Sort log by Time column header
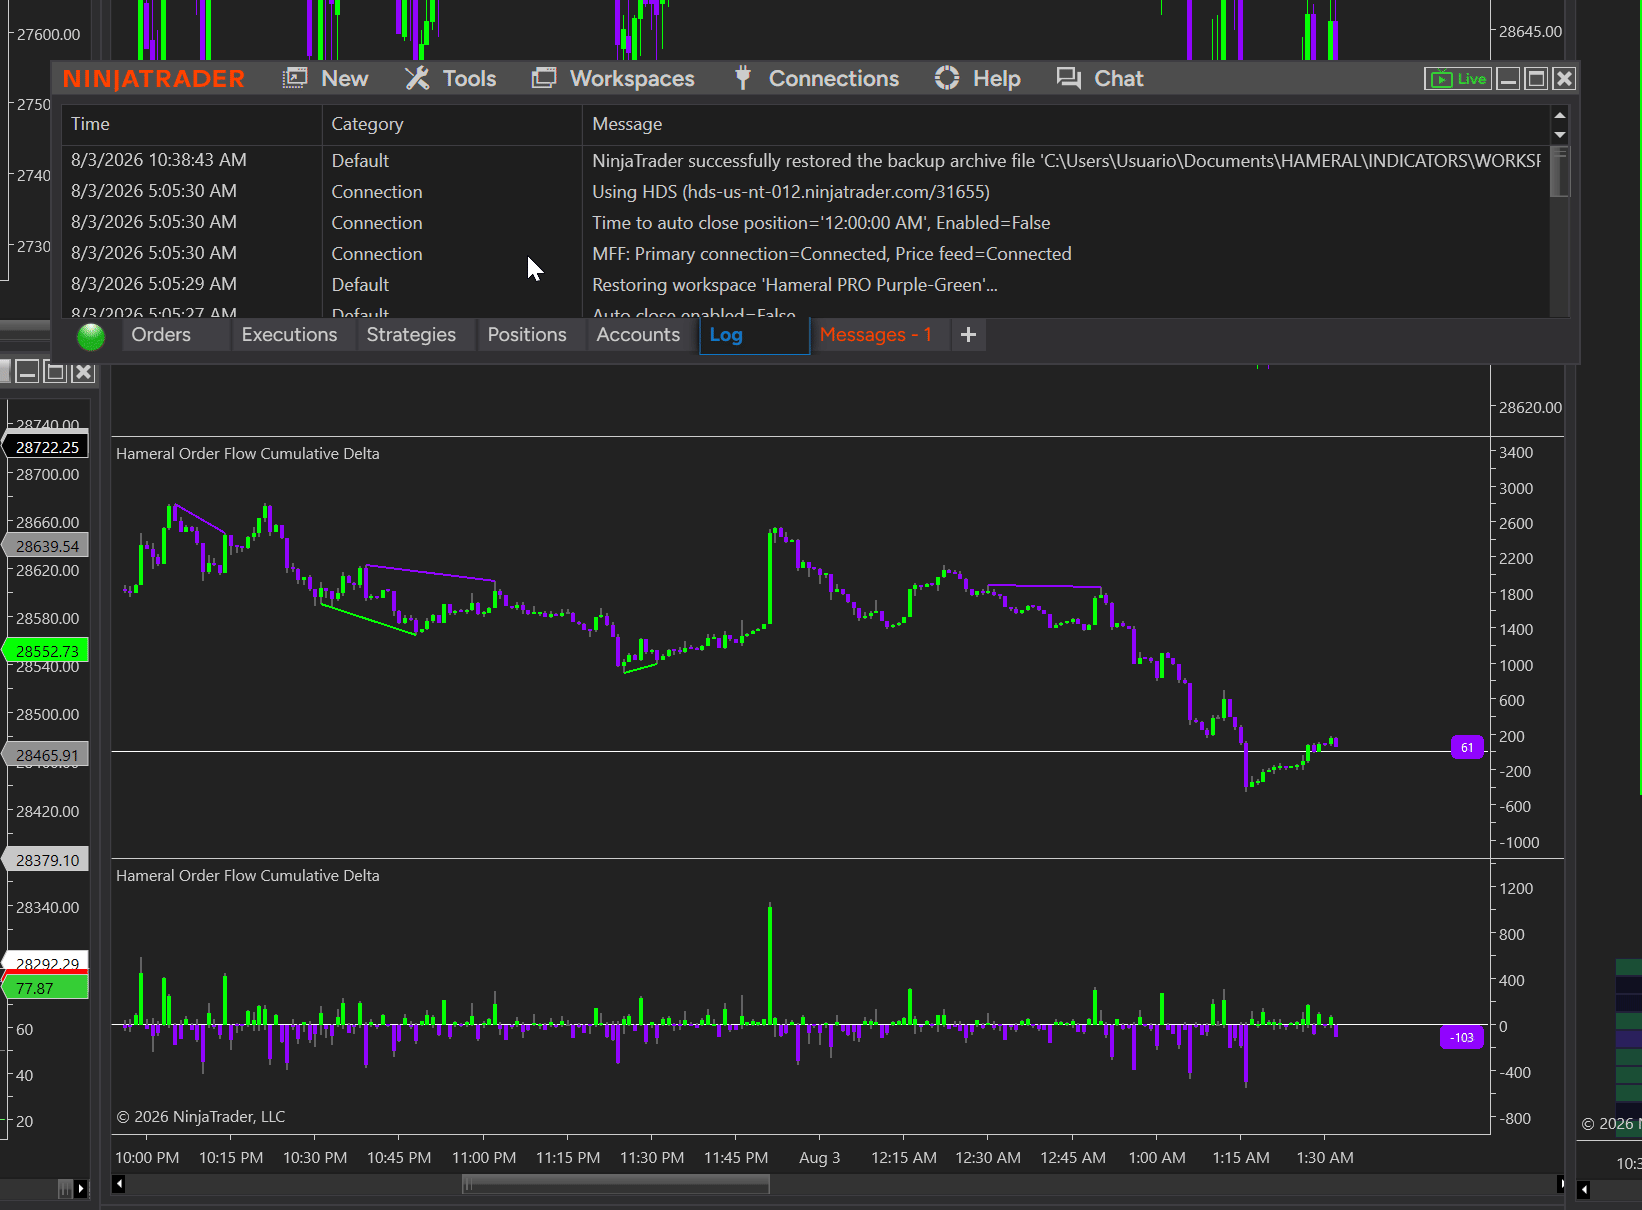 [x=191, y=124]
